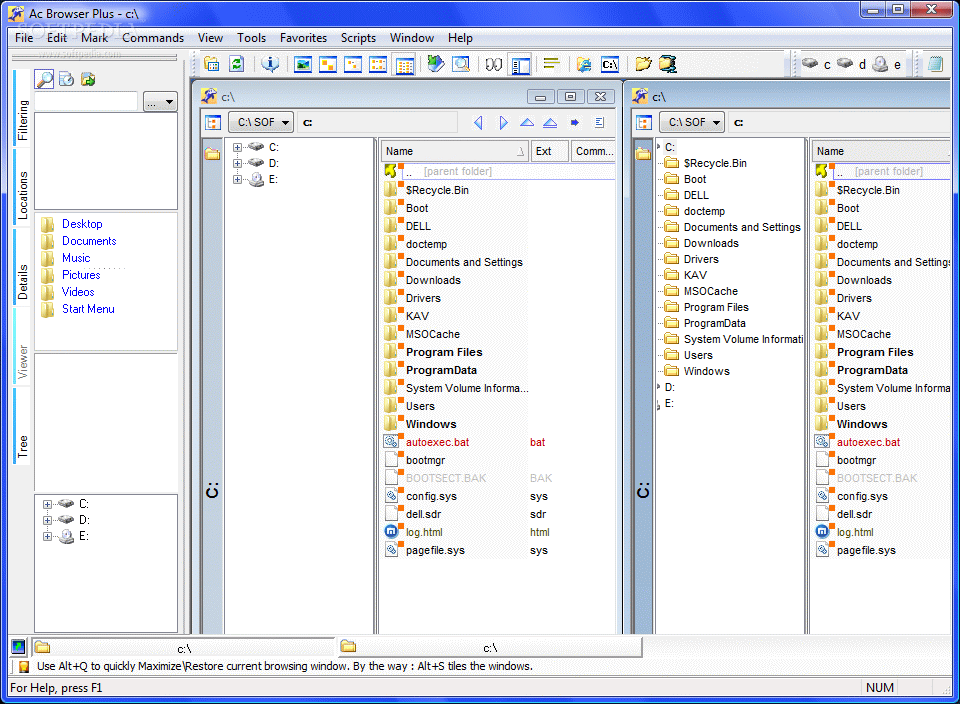Click the go-up triangle in left window
This screenshot has height=704, width=960.
[527, 122]
